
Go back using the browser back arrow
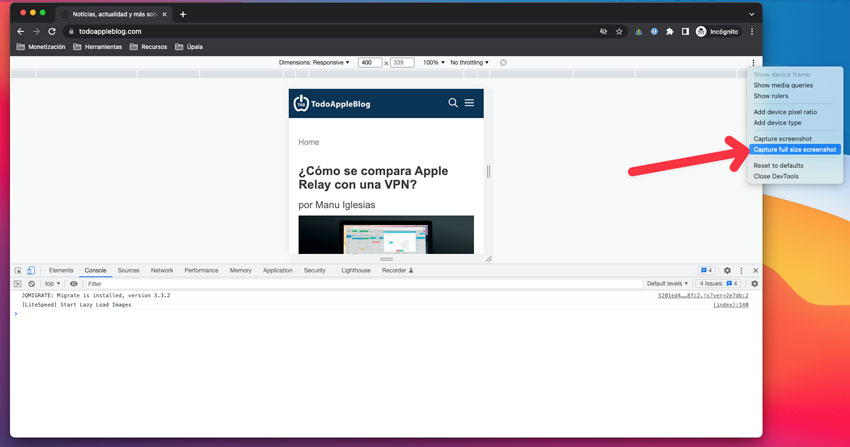click(21, 31)
